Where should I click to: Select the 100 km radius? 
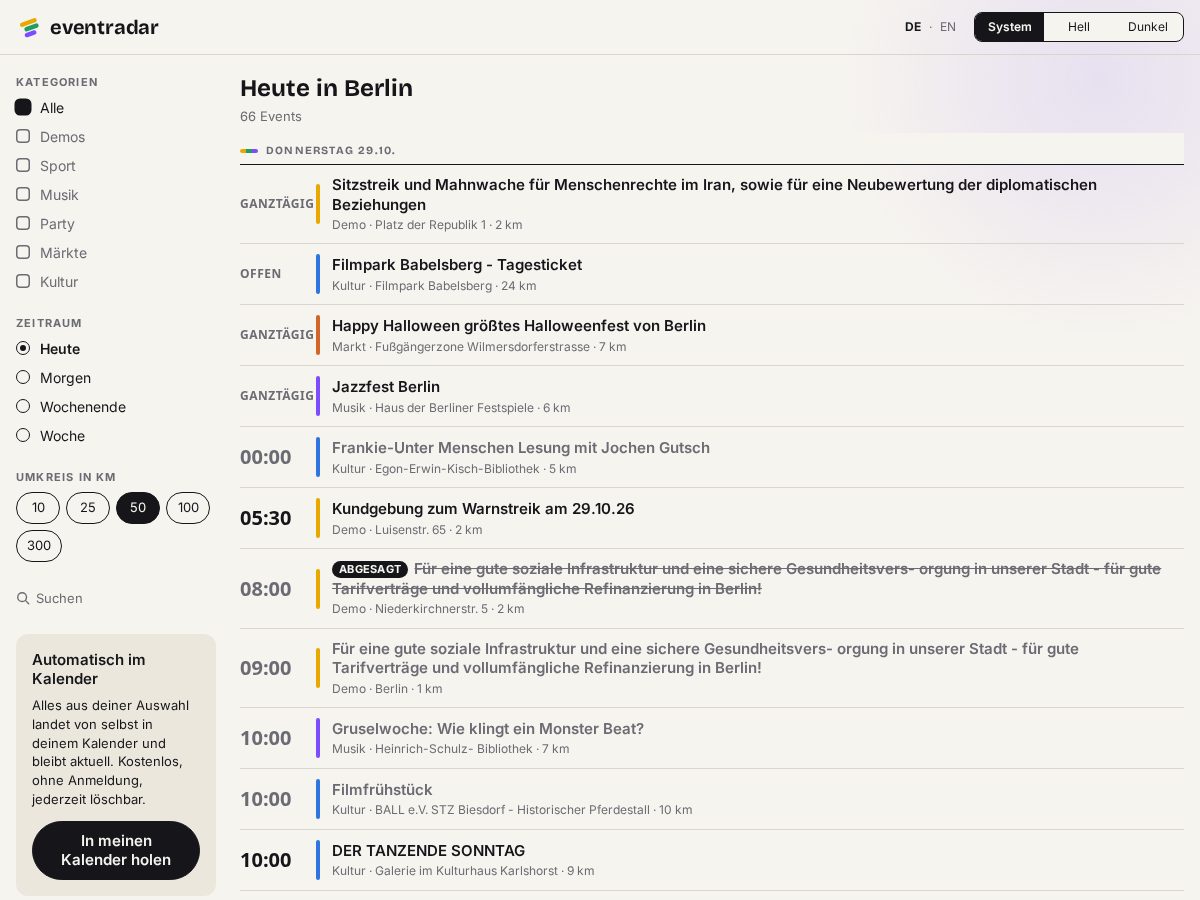point(188,508)
